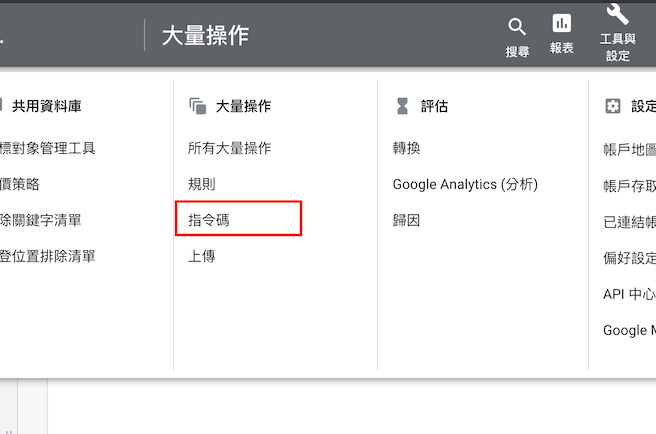The image size is (656, 434).
Task: Open the audience manager (標對象管理工具) link
Action: (x=47, y=148)
